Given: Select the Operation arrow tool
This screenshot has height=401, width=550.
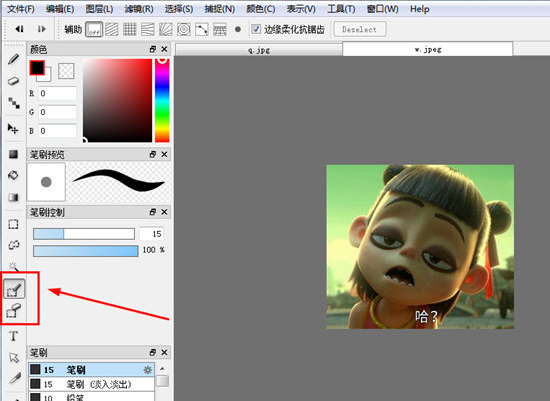Looking at the screenshot, I should pos(13,357).
